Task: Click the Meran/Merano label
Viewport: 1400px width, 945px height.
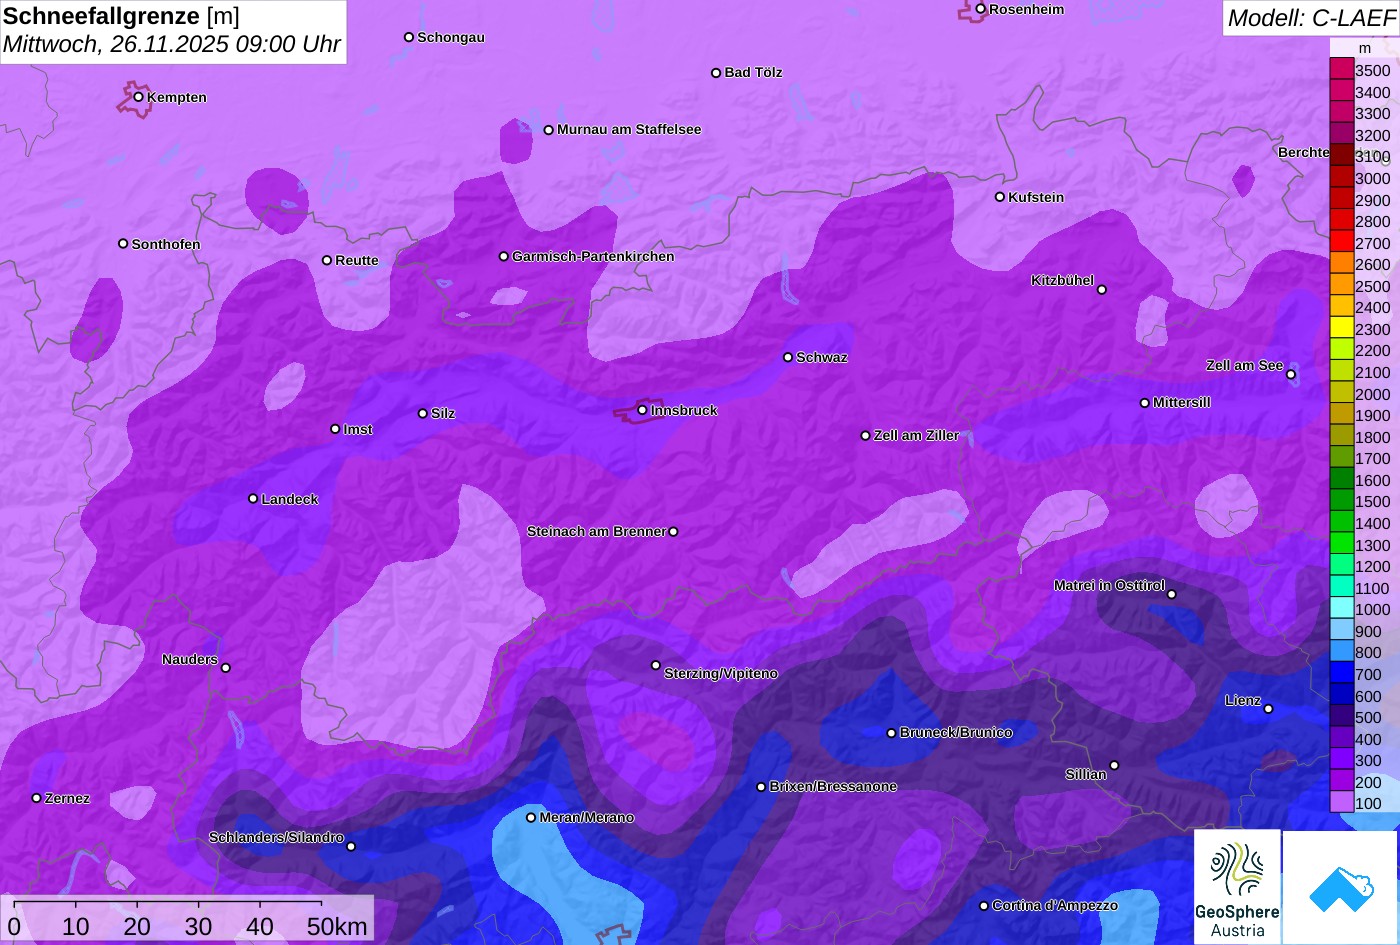Action: (587, 817)
